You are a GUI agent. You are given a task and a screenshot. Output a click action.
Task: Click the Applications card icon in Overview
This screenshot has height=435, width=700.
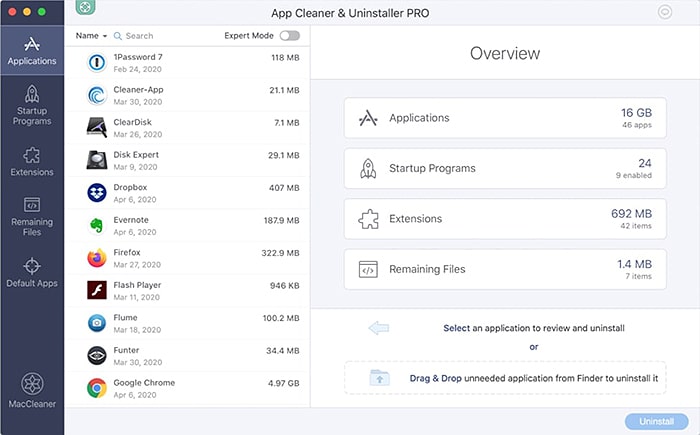point(368,118)
